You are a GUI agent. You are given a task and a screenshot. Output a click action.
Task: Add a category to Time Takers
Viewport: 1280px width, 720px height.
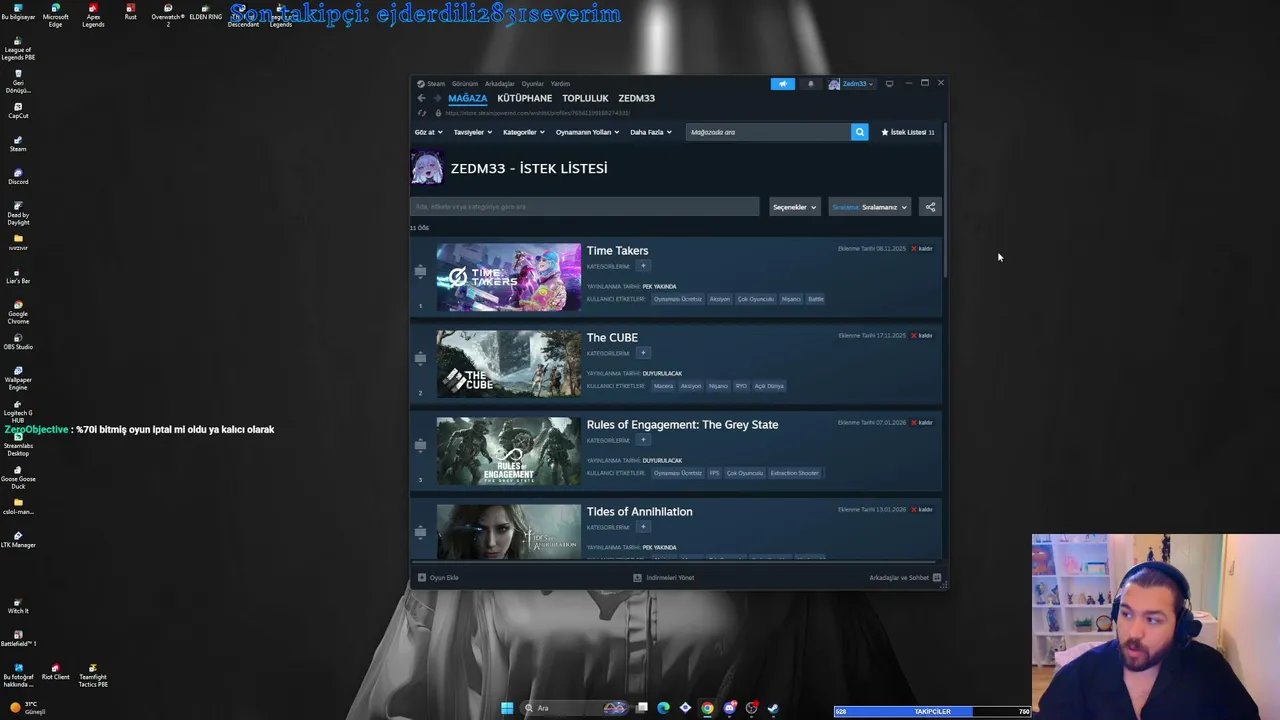pos(643,266)
